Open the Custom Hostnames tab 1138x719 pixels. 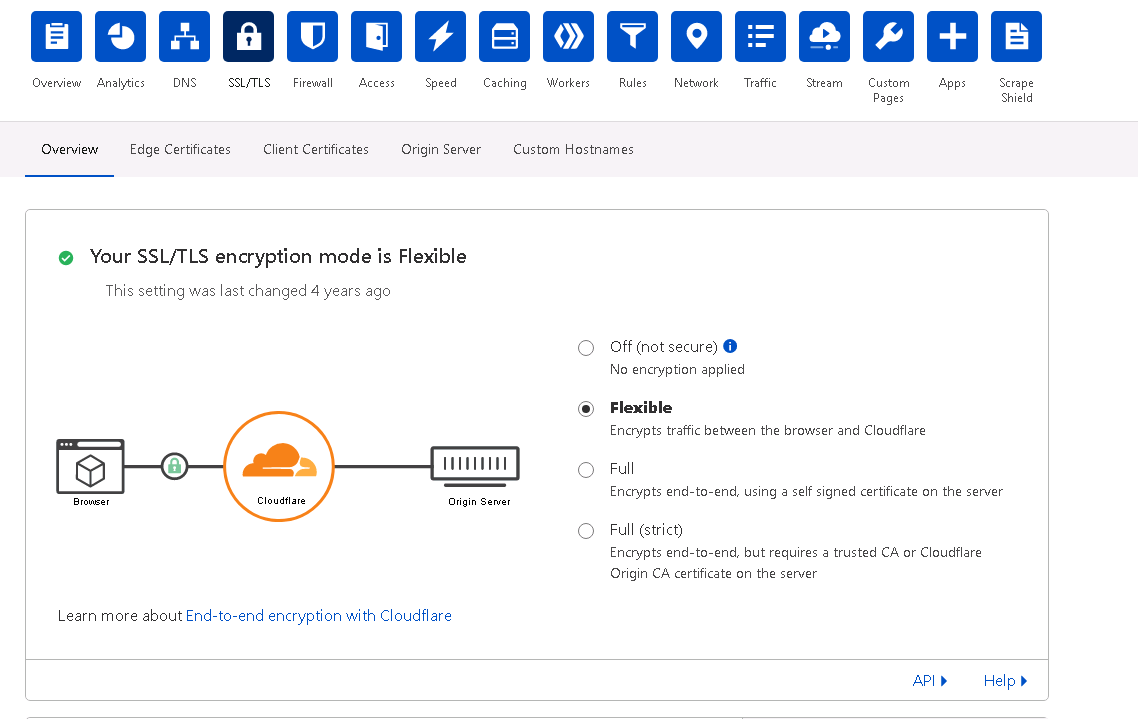coord(573,149)
